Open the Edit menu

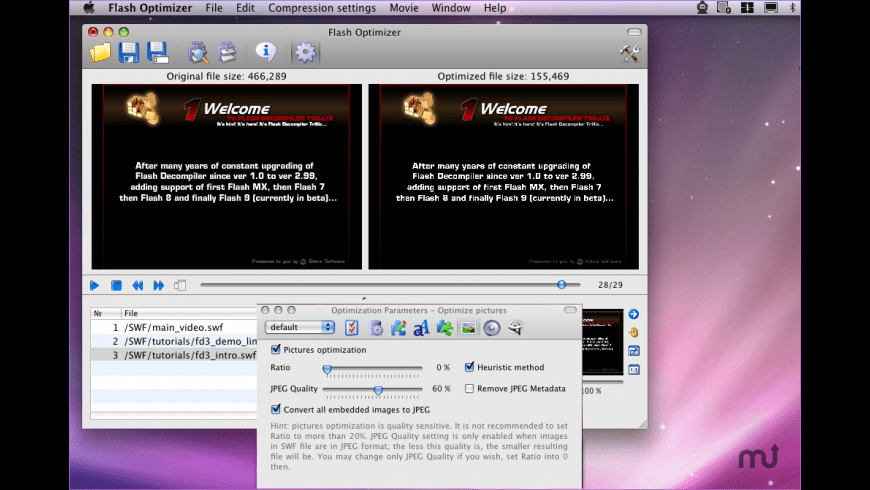click(x=245, y=8)
